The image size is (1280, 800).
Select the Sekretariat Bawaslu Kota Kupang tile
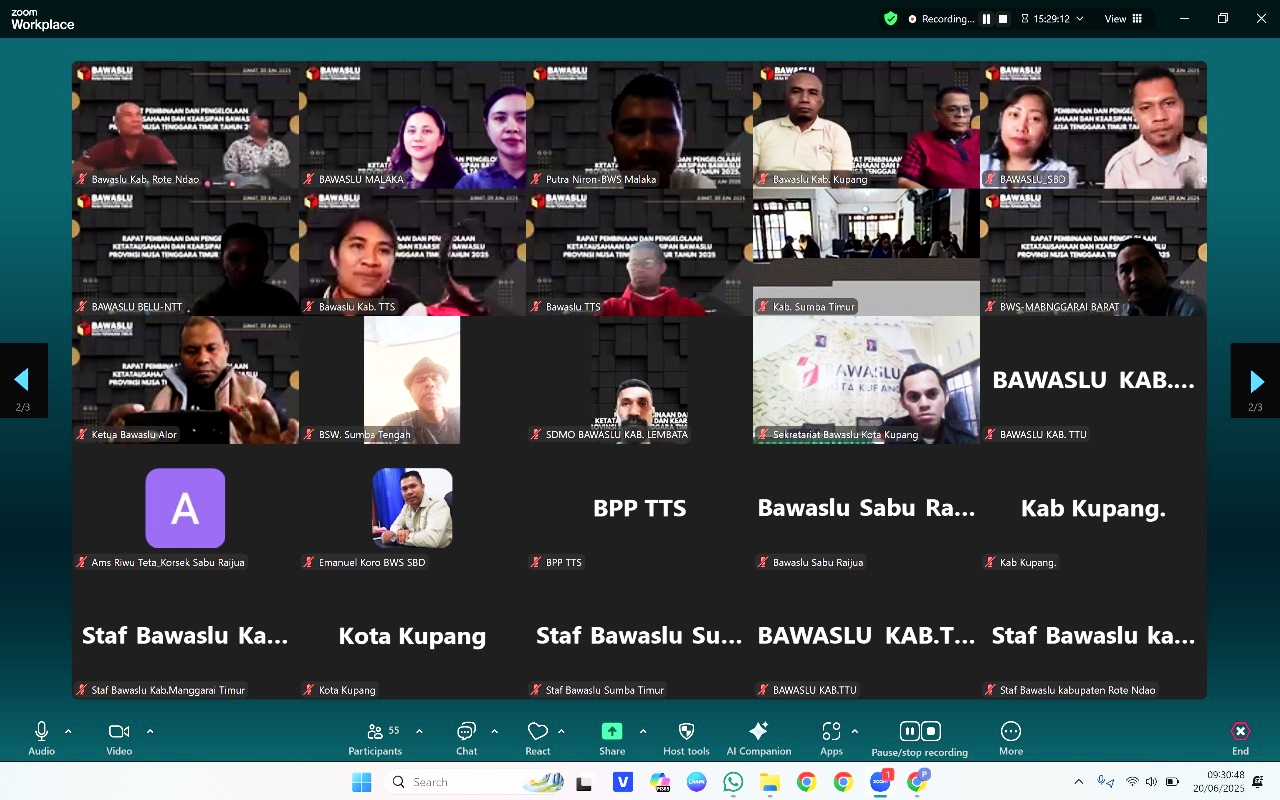(866, 380)
